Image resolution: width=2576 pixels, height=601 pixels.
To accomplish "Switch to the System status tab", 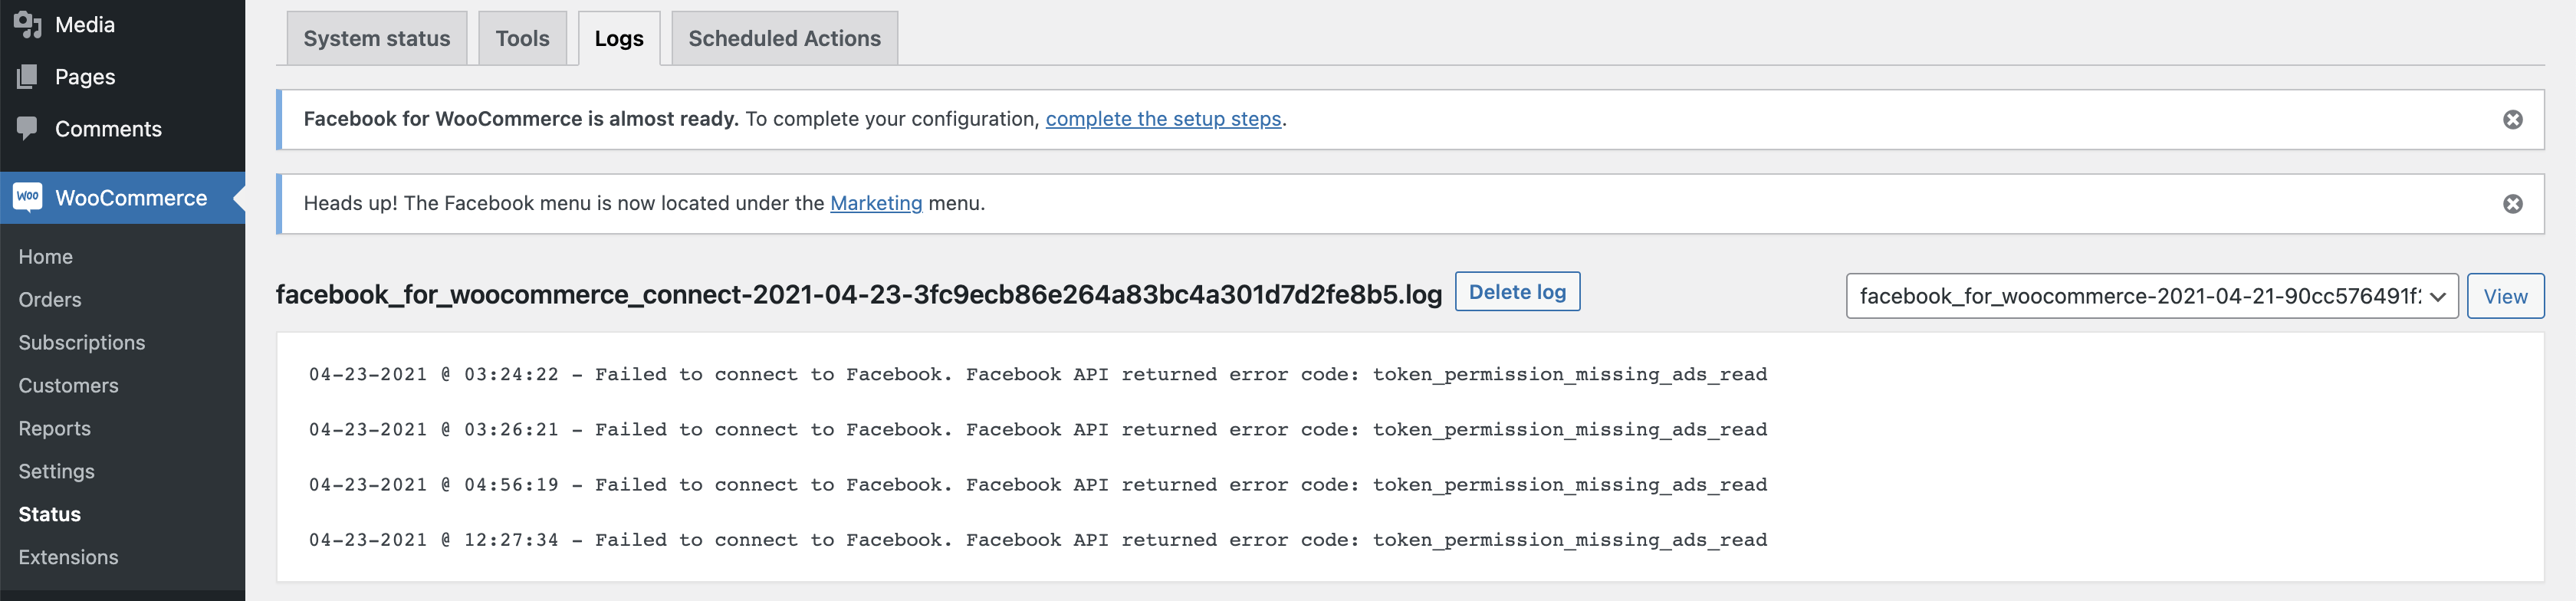I will tap(376, 39).
